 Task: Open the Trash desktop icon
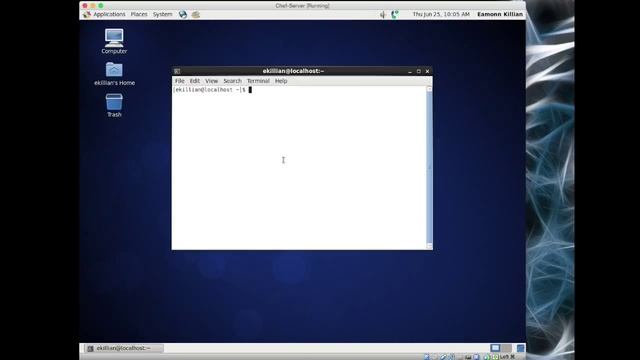click(x=114, y=105)
